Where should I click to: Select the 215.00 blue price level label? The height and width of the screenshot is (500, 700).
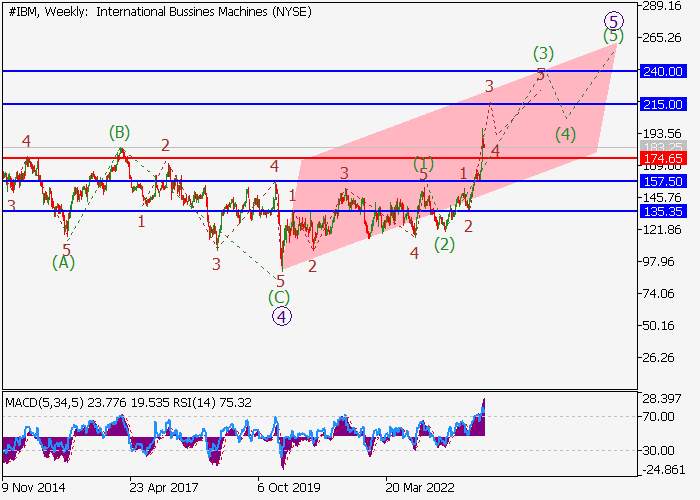[663, 104]
